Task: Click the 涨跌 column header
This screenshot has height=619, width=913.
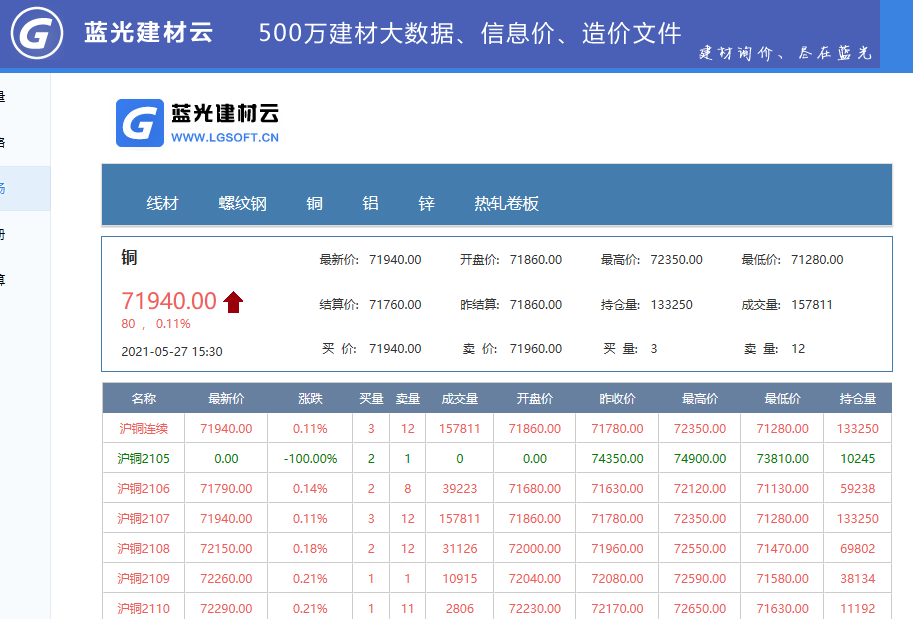Action: pyautogui.click(x=310, y=398)
